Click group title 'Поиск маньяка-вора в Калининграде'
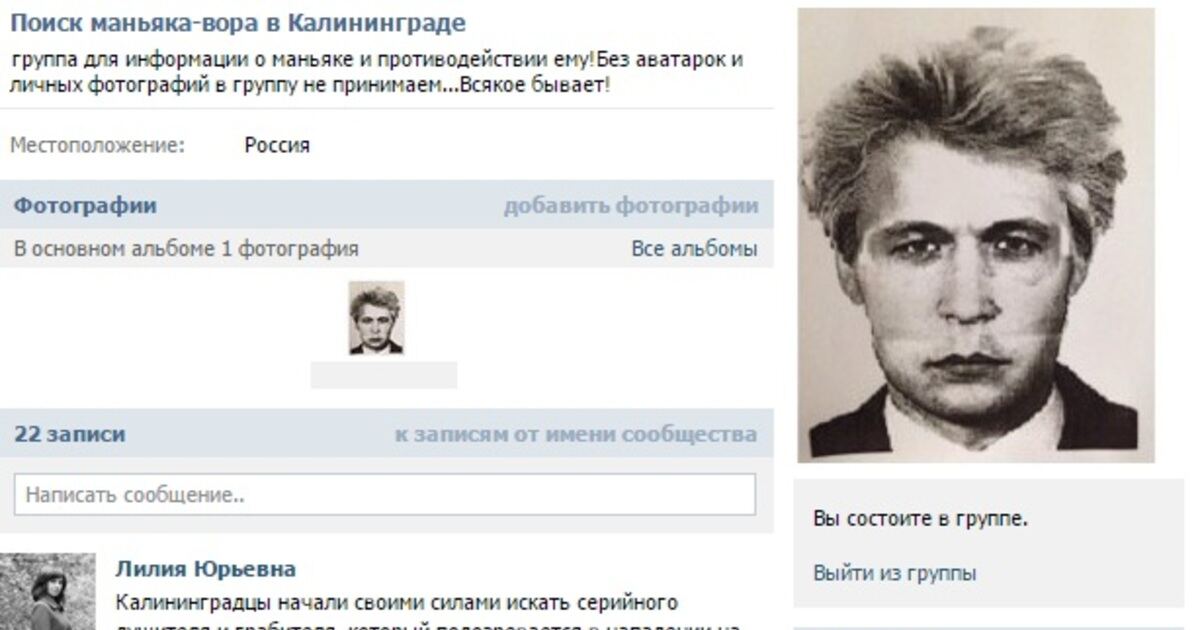 pos(238,23)
